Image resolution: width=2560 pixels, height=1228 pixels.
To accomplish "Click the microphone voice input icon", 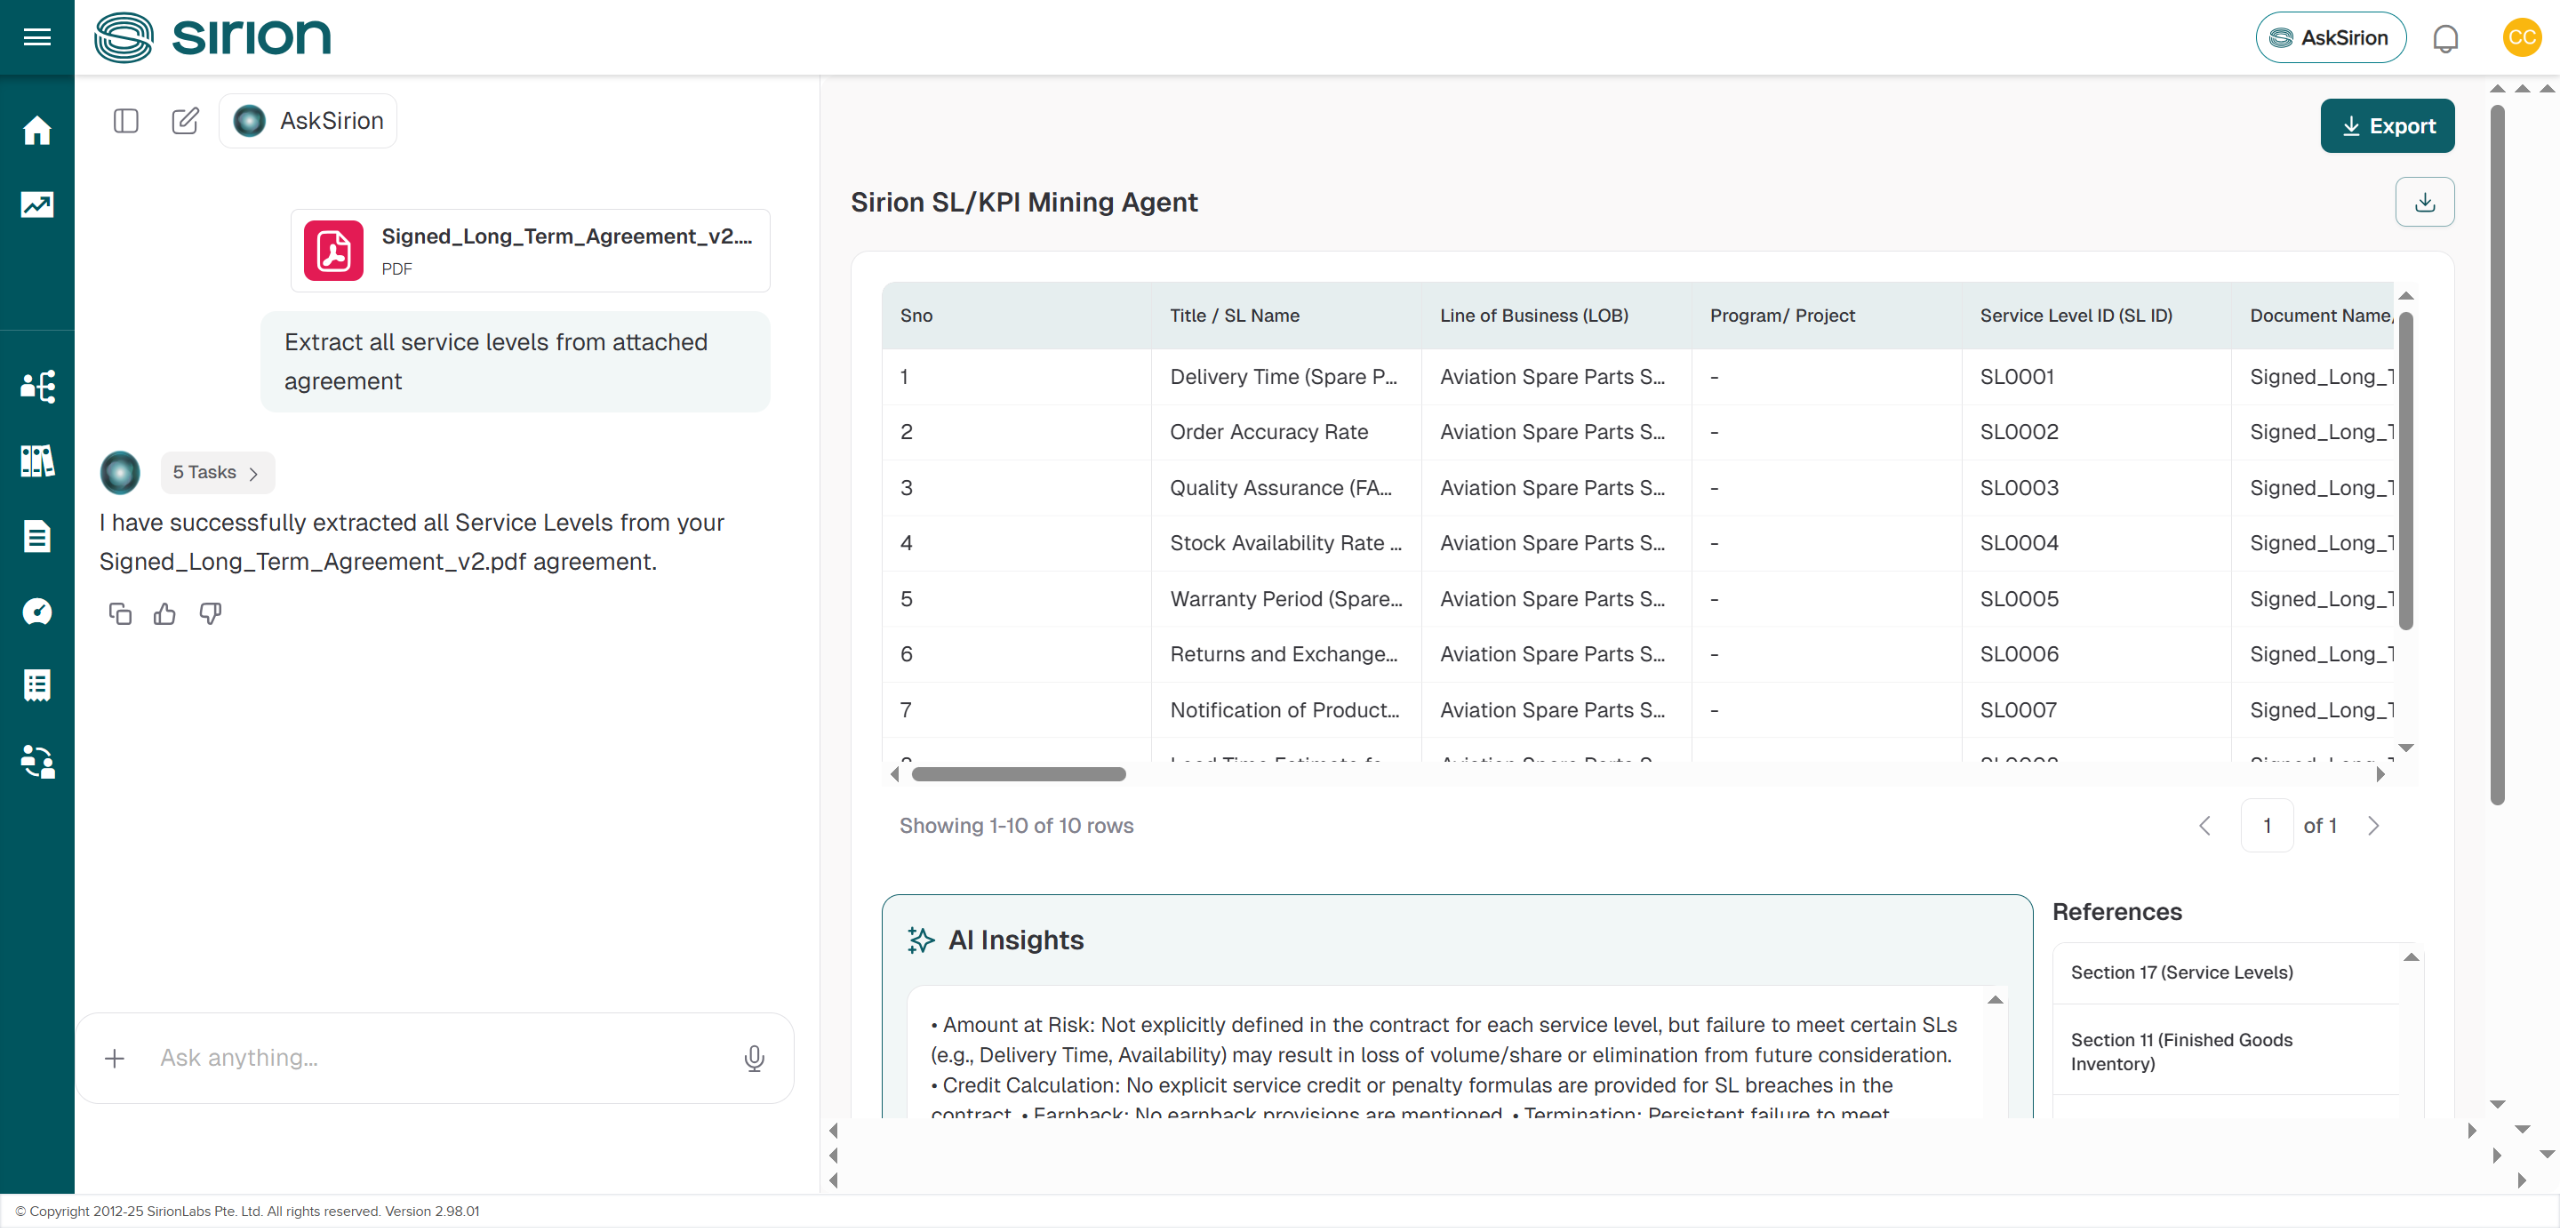I will tap(754, 1058).
